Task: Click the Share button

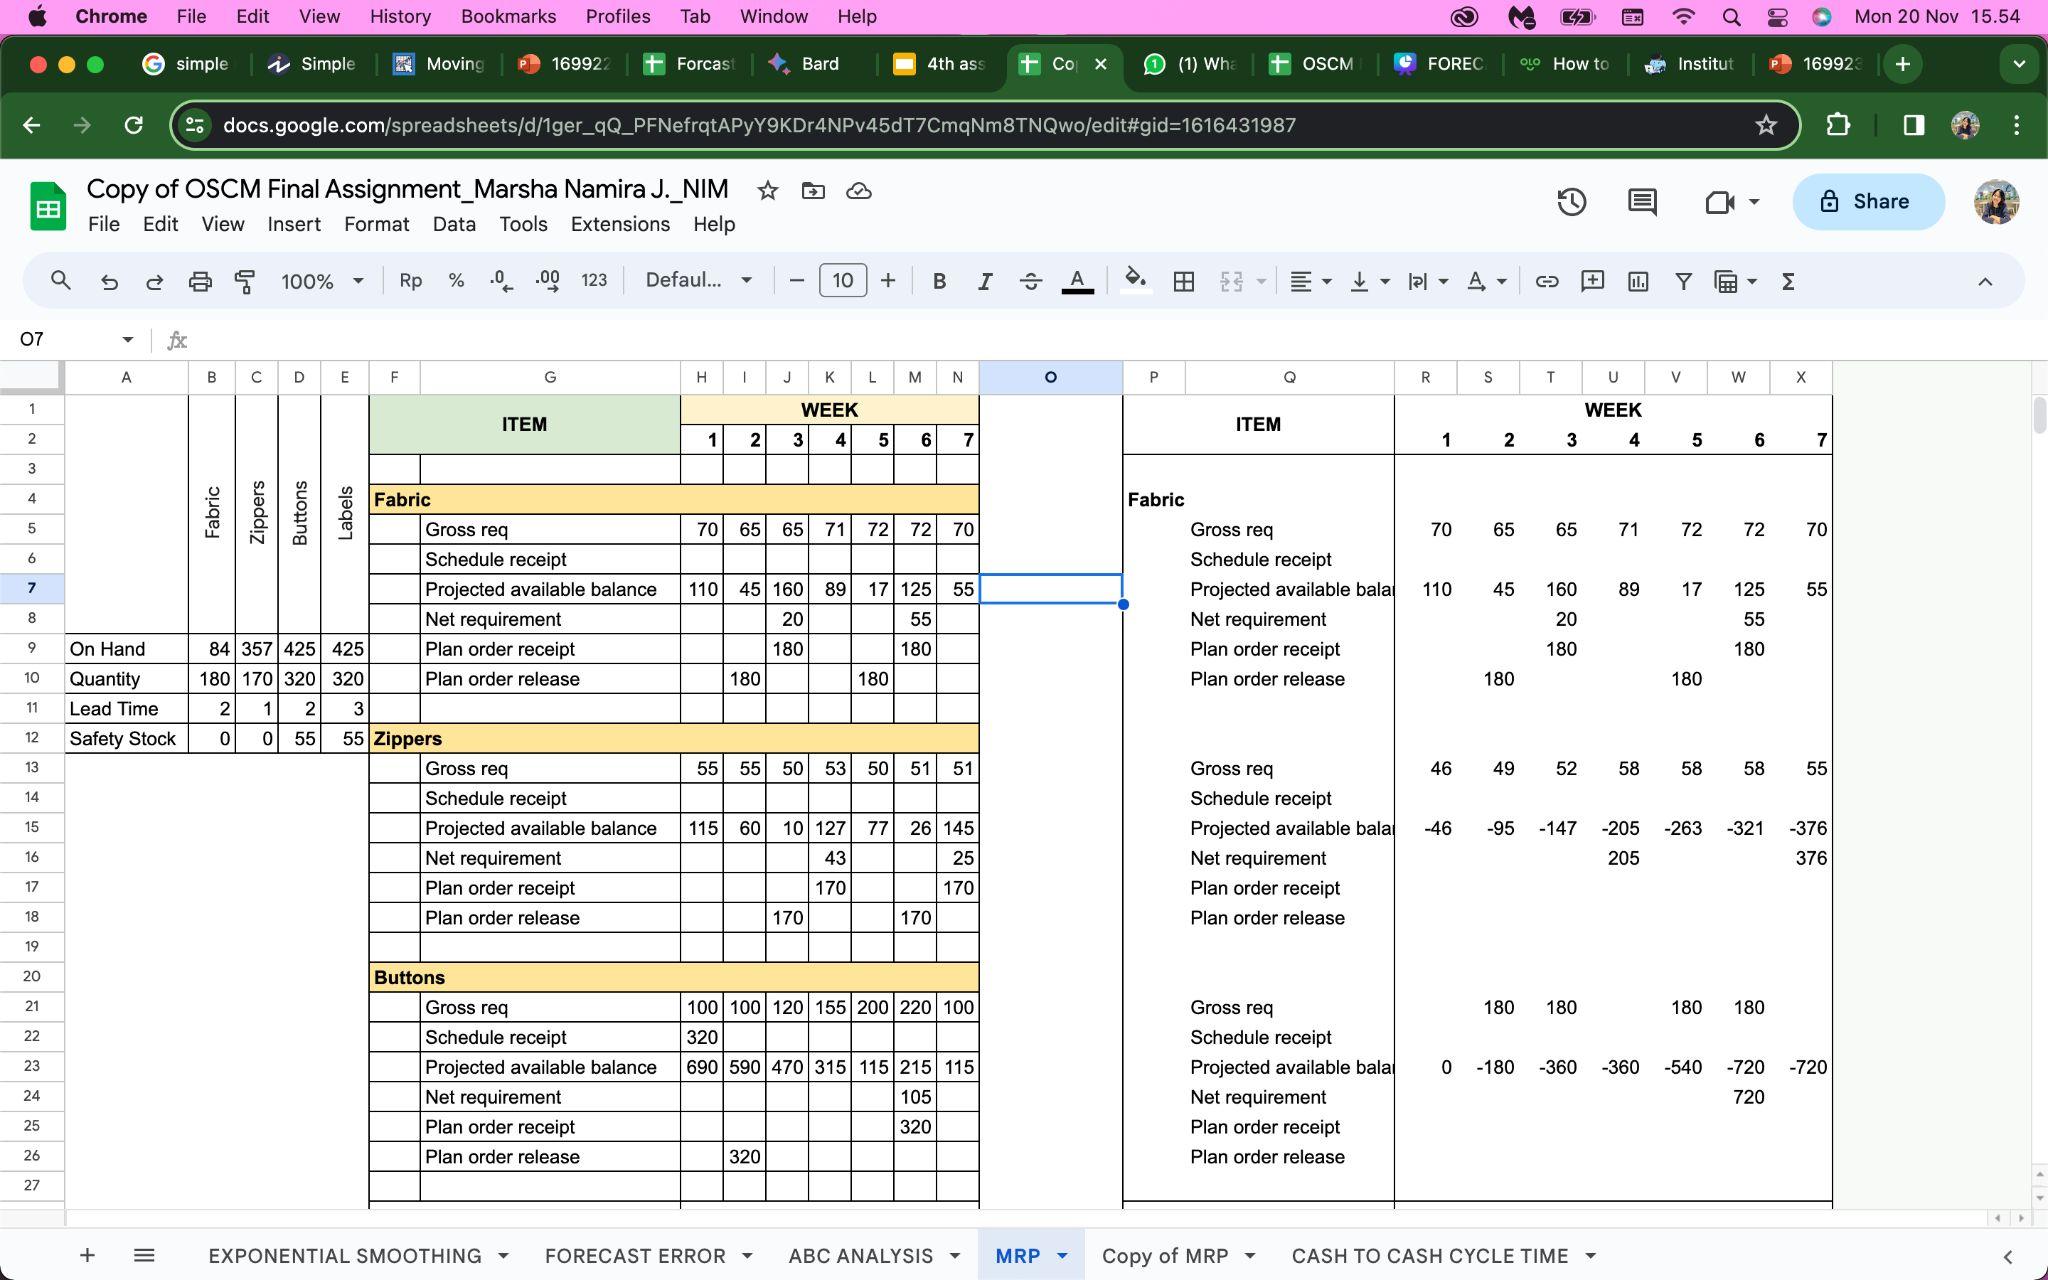Action: [1866, 202]
